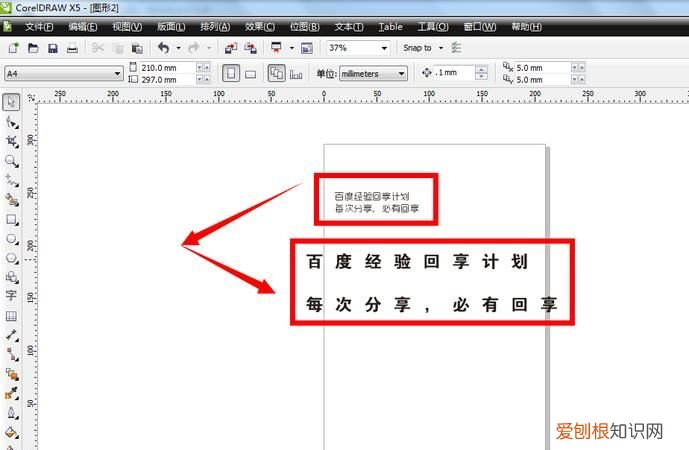Save the document

[53, 48]
